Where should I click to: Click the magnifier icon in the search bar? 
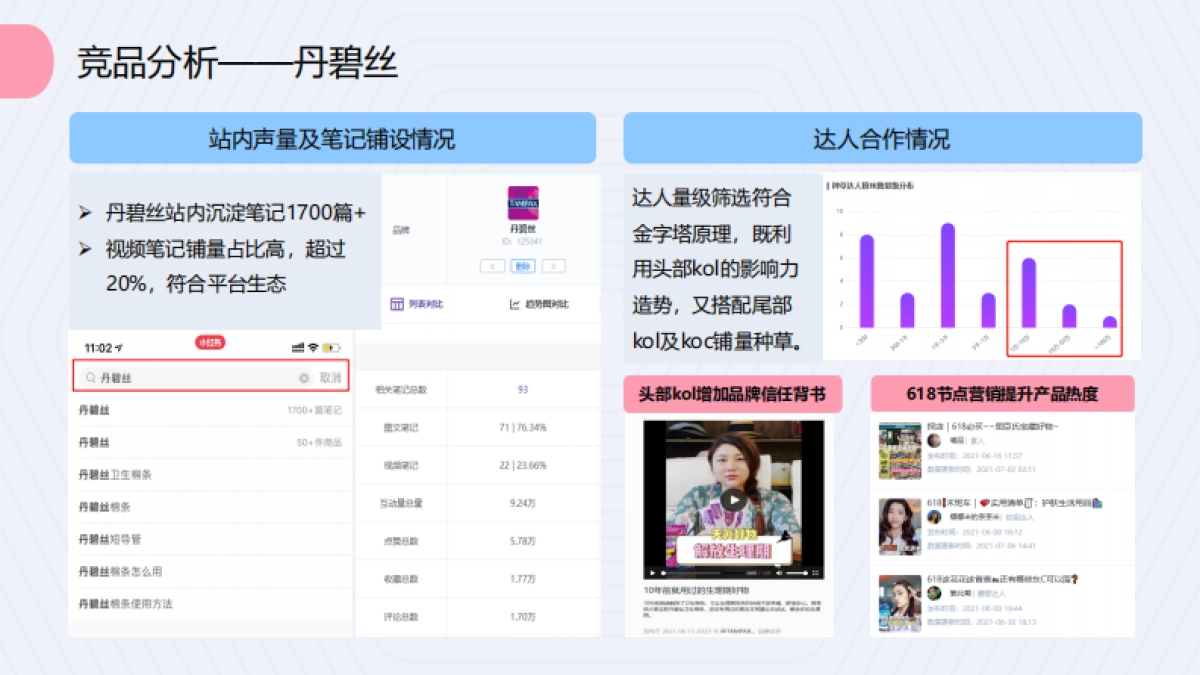(91, 377)
